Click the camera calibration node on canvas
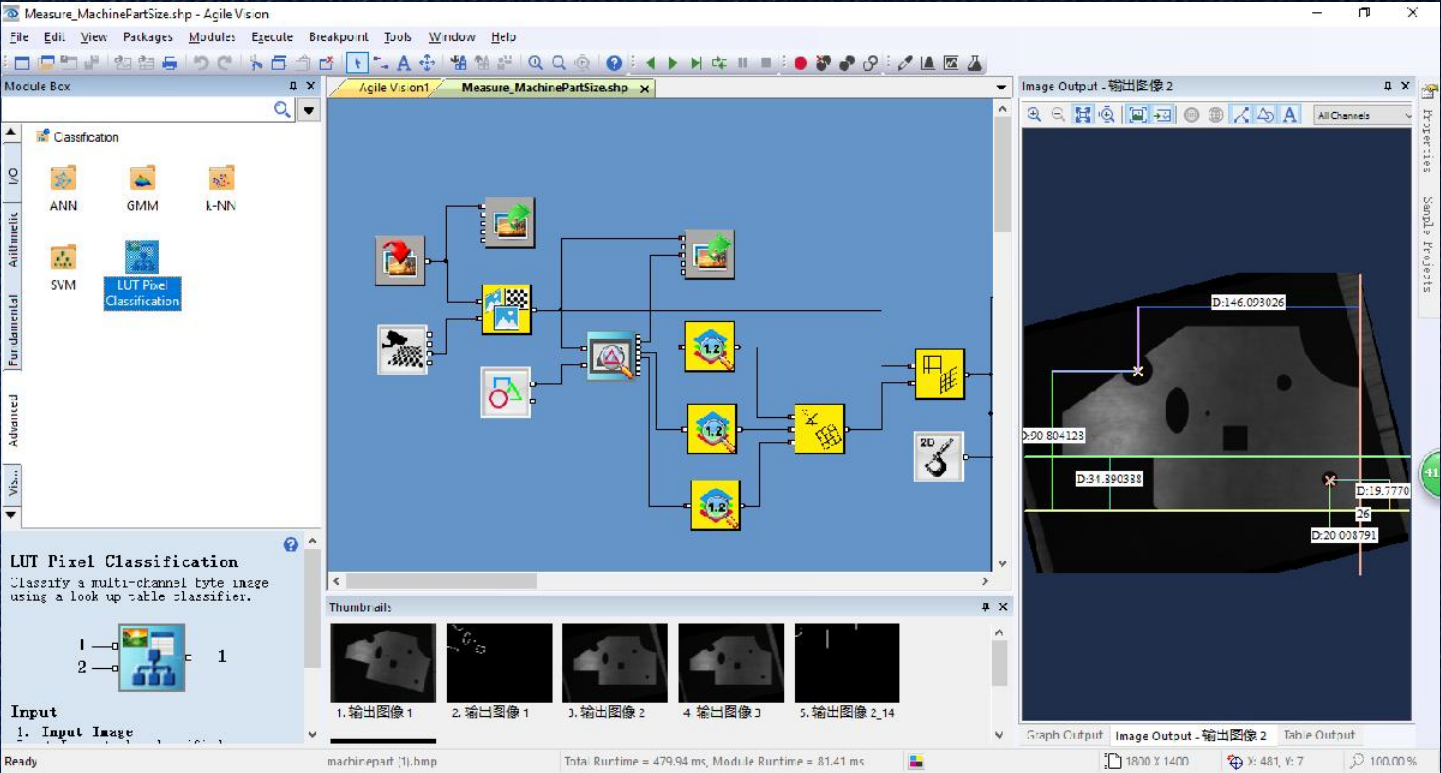 (403, 349)
